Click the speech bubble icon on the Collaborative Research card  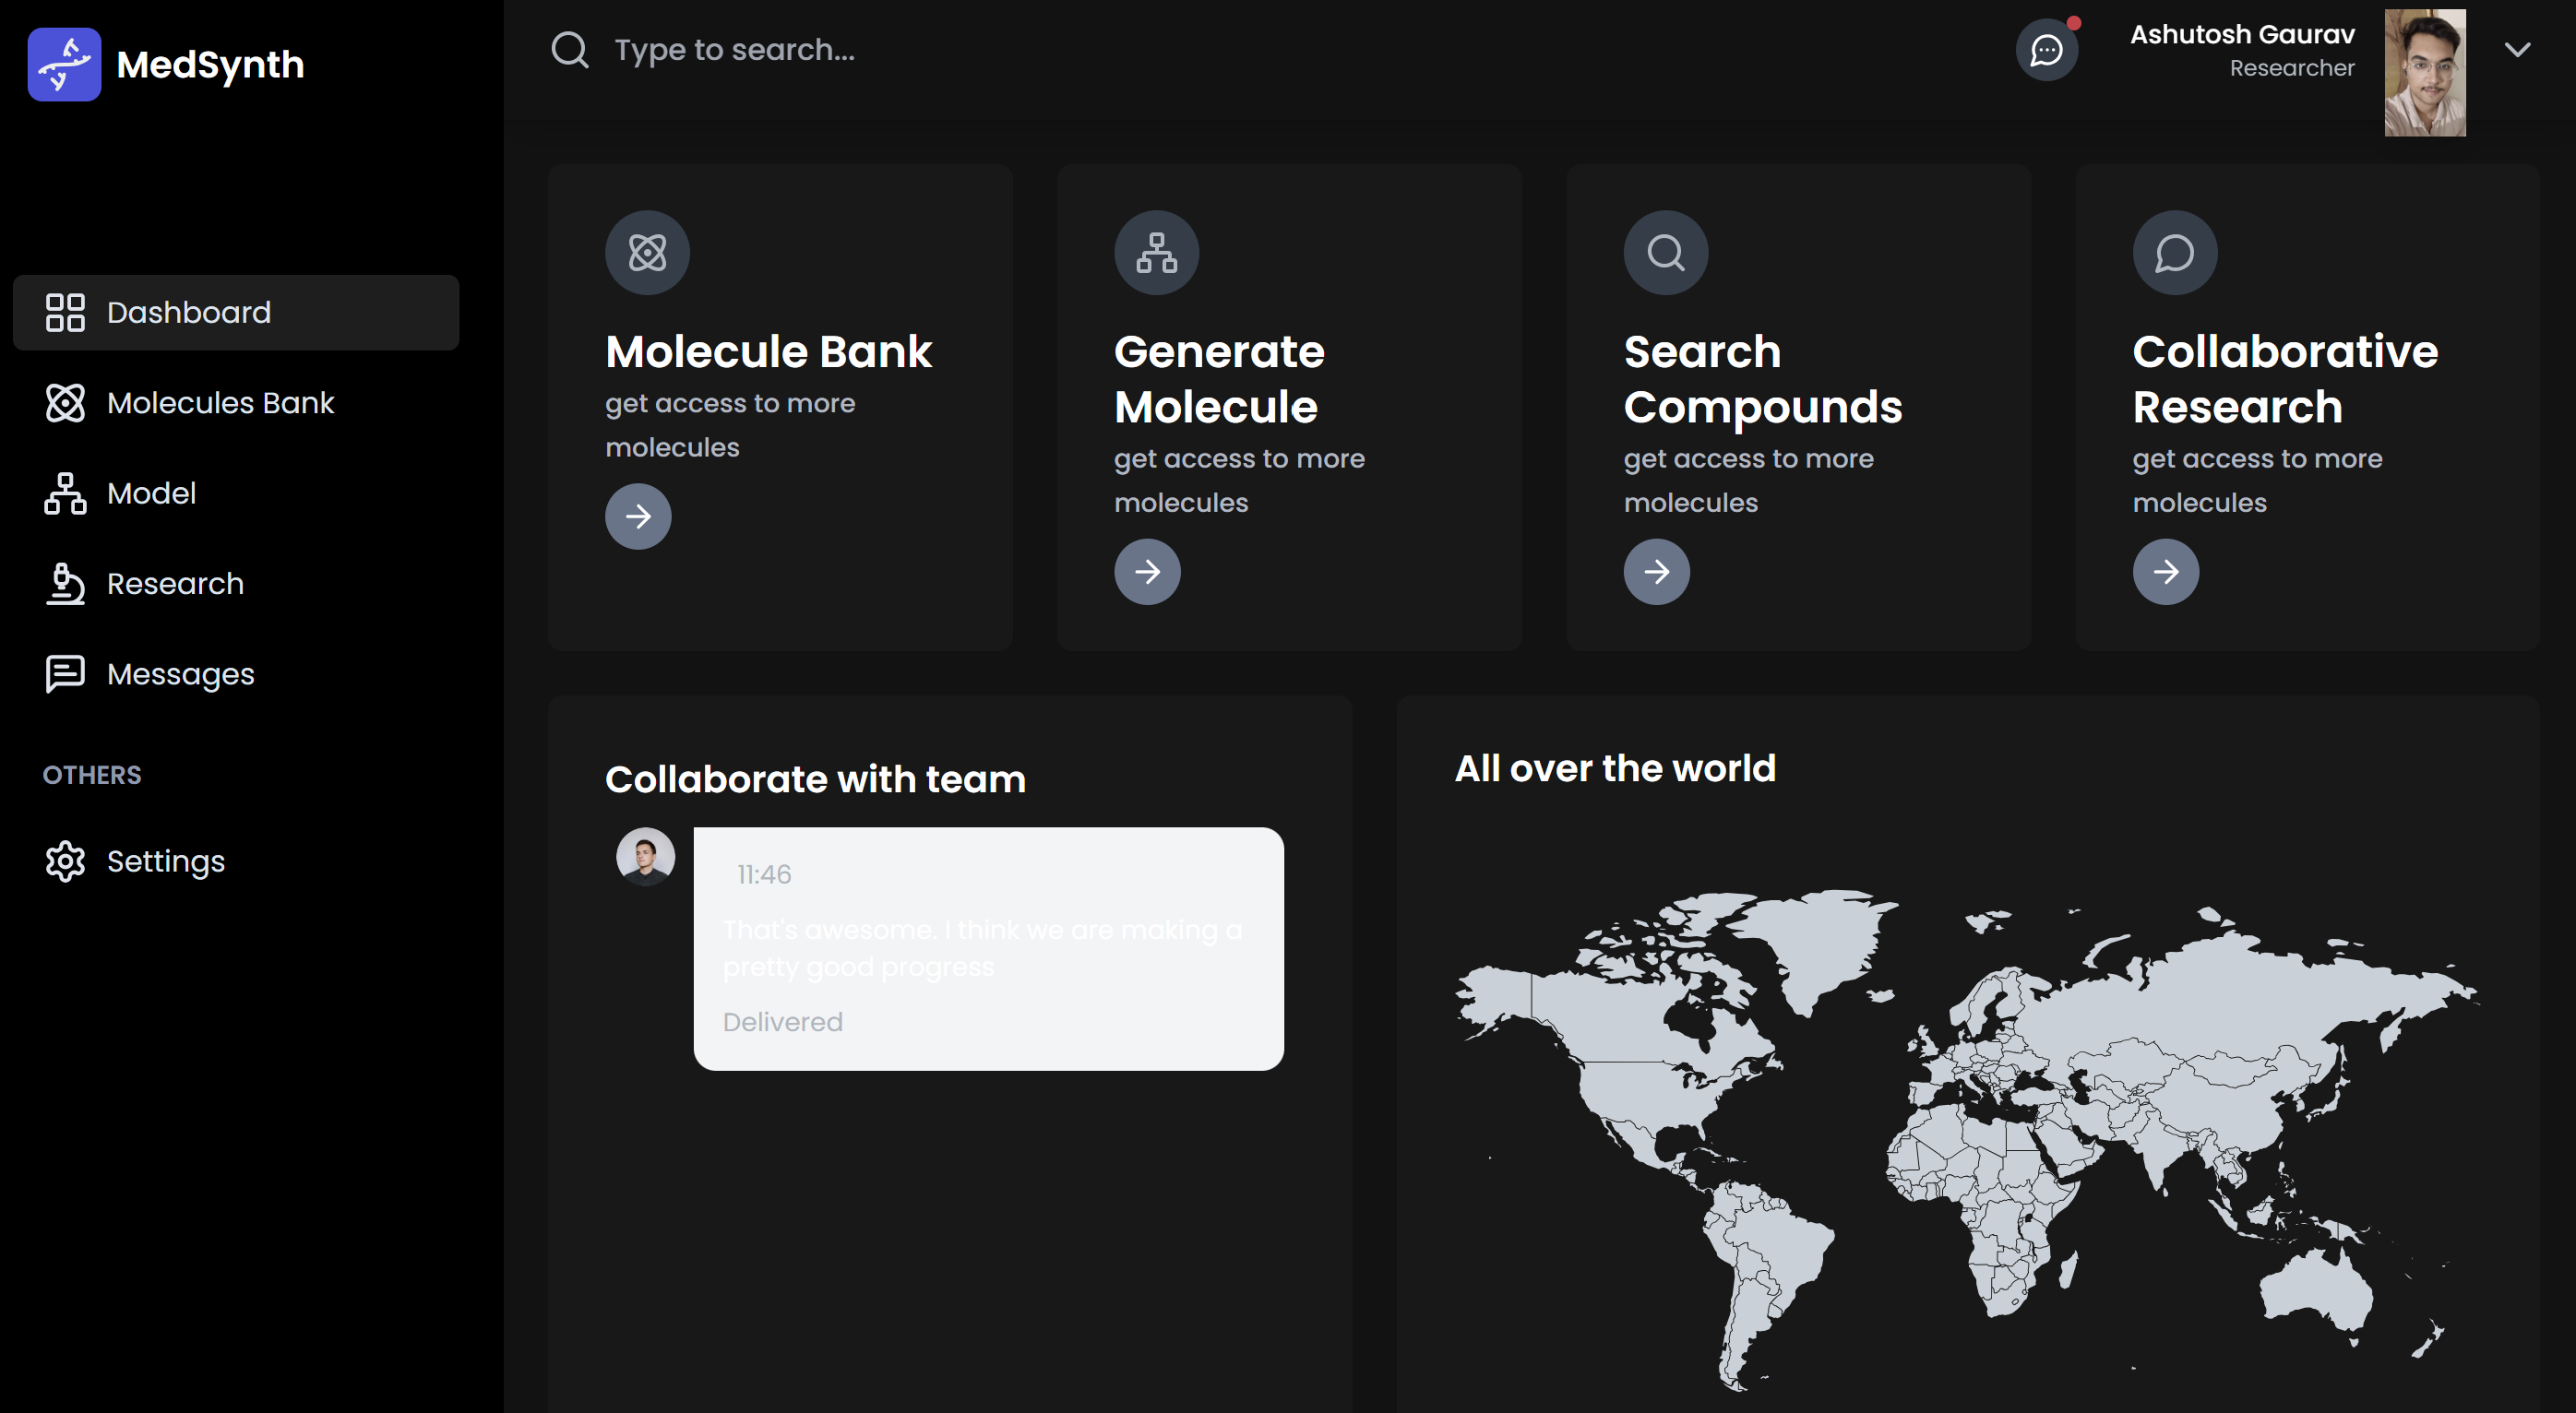click(2174, 252)
